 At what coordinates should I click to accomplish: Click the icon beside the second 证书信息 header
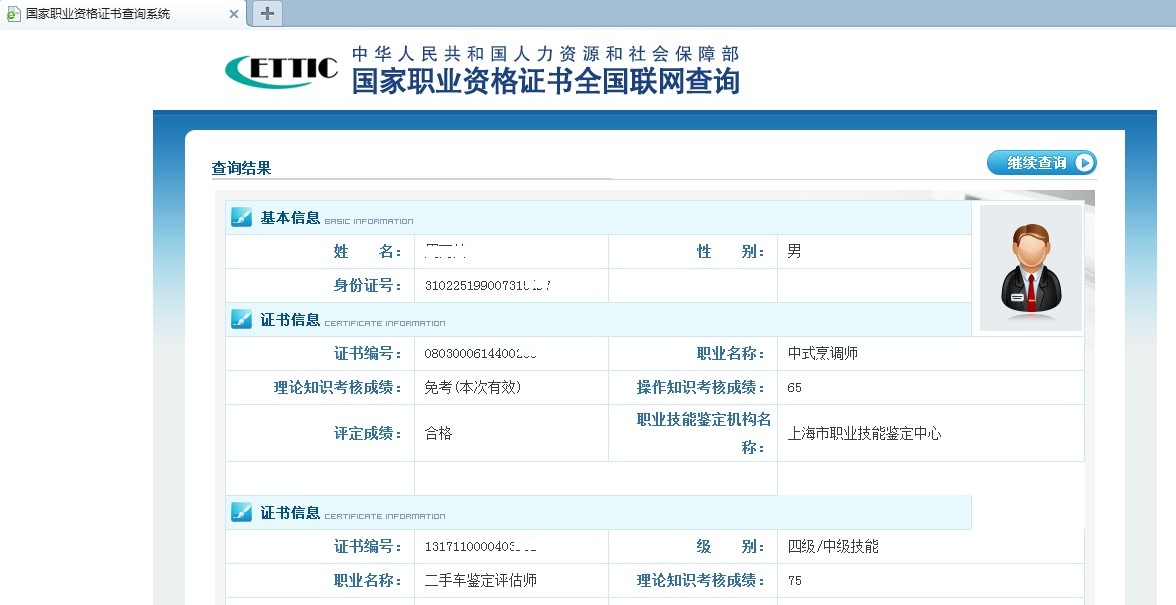pyautogui.click(x=241, y=512)
